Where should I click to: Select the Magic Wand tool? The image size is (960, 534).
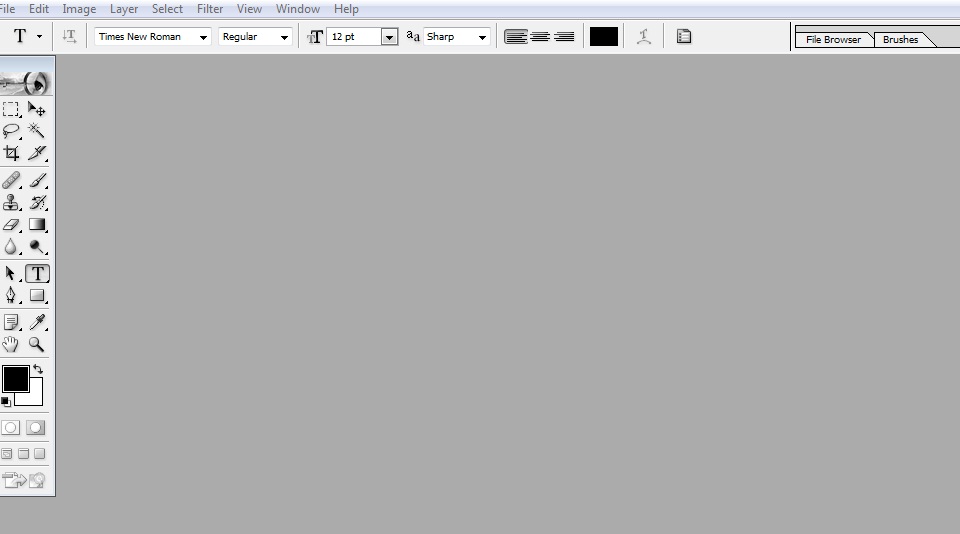click(37, 130)
